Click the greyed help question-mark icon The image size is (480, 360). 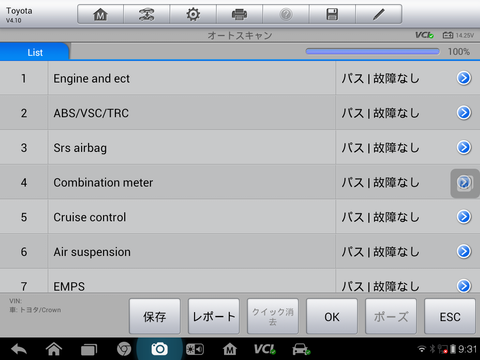(x=286, y=14)
